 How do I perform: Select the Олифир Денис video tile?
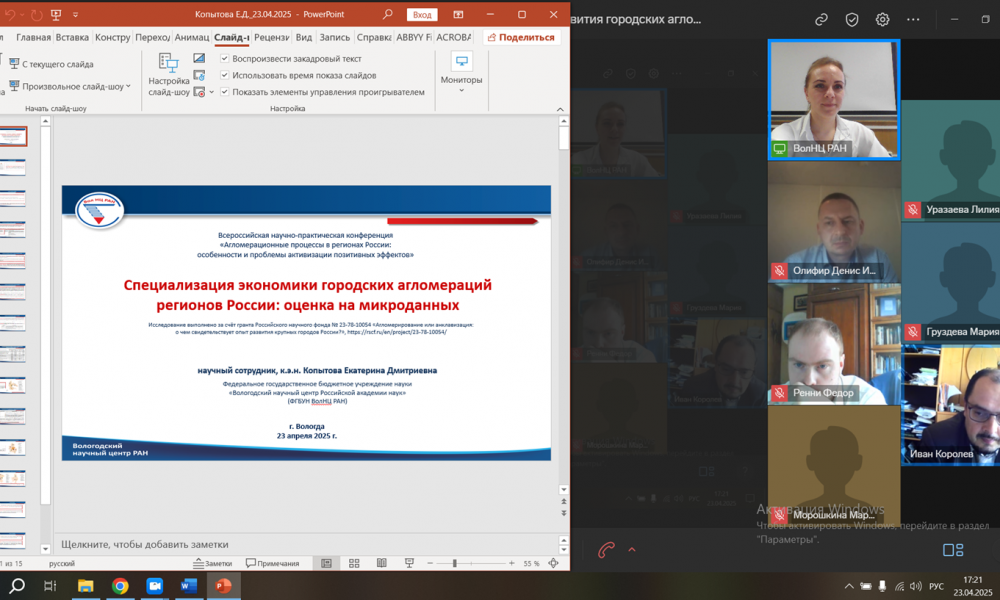pos(834,222)
